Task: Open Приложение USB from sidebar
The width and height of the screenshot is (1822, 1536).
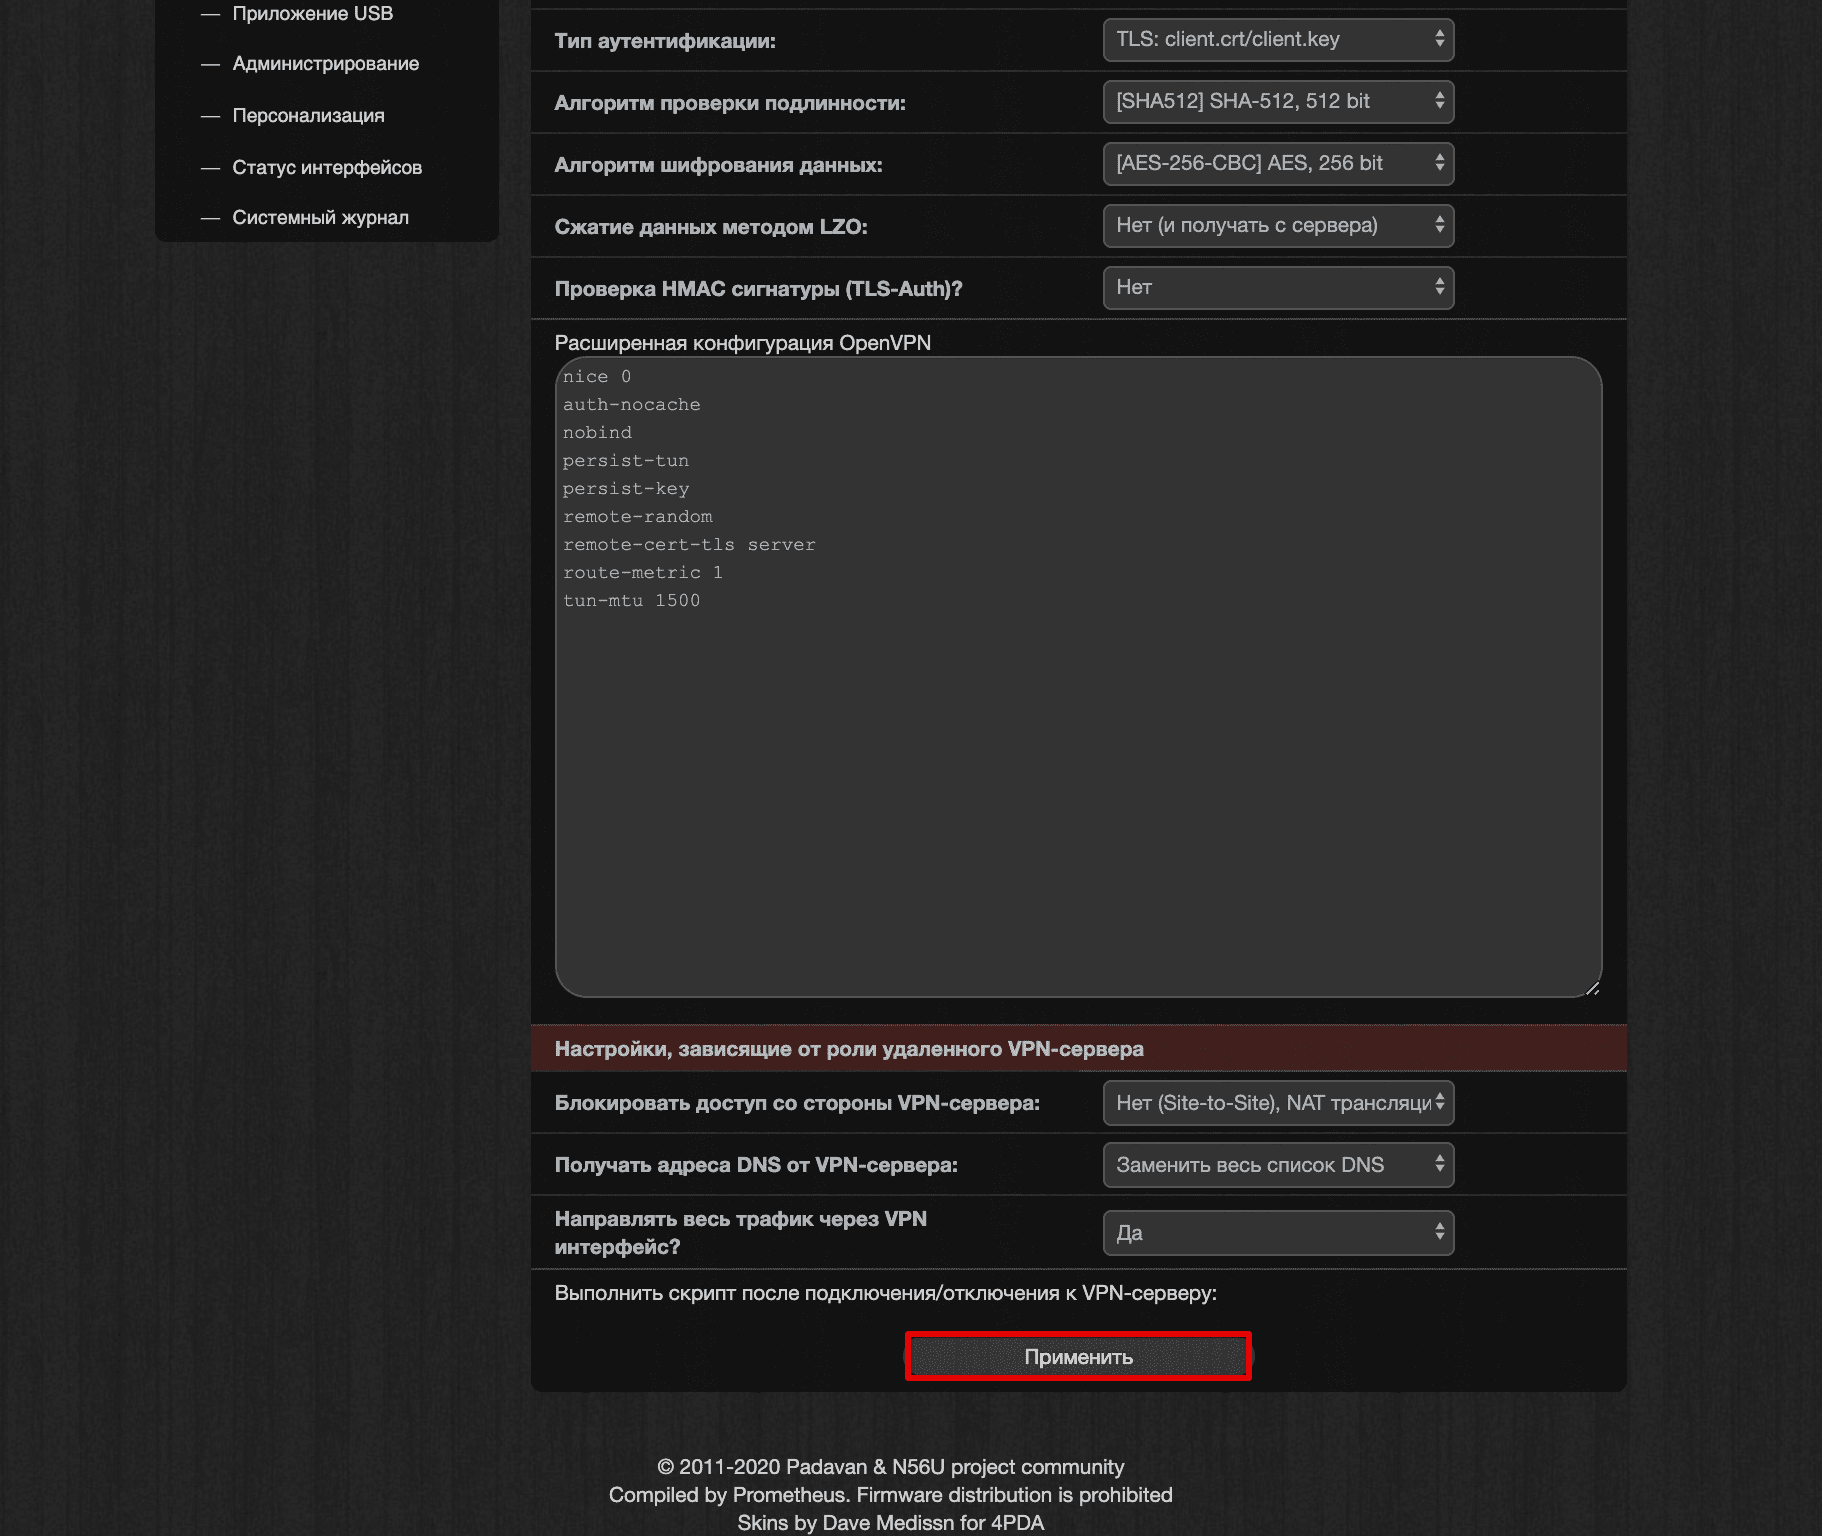Action: tap(312, 14)
